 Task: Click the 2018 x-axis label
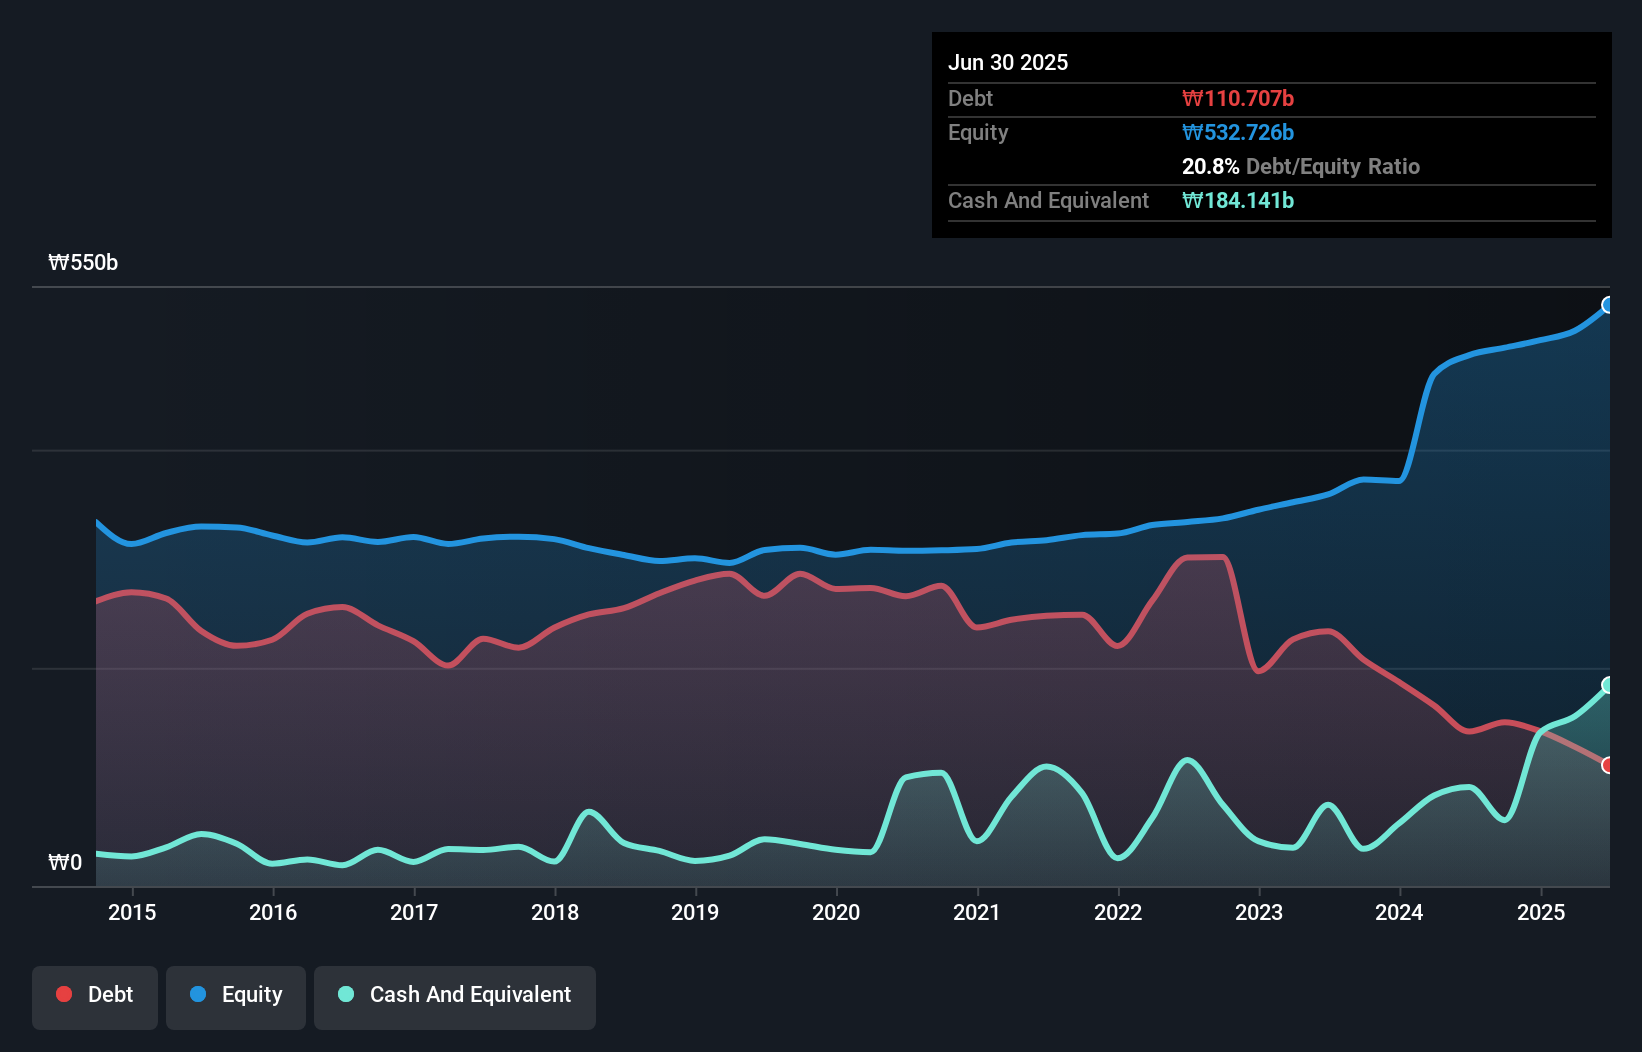(x=555, y=912)
